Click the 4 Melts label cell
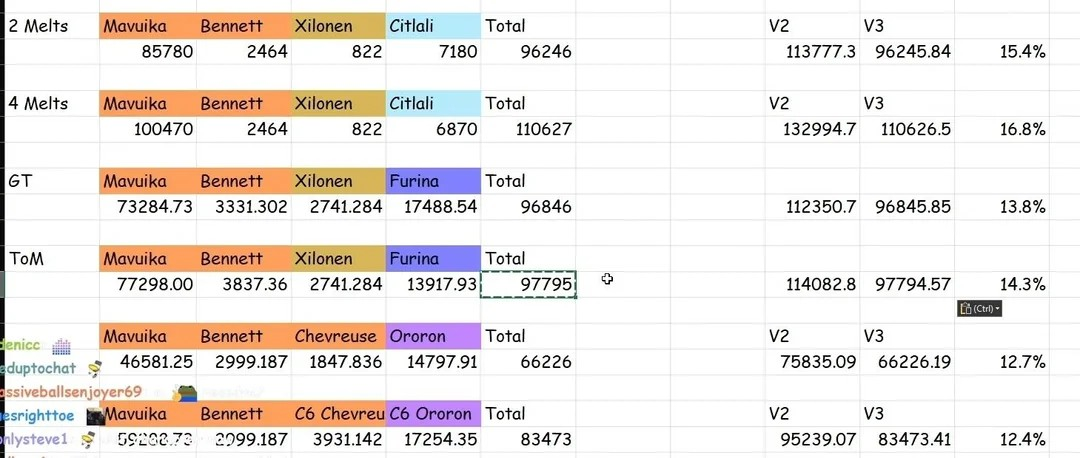 click(52, 104)
